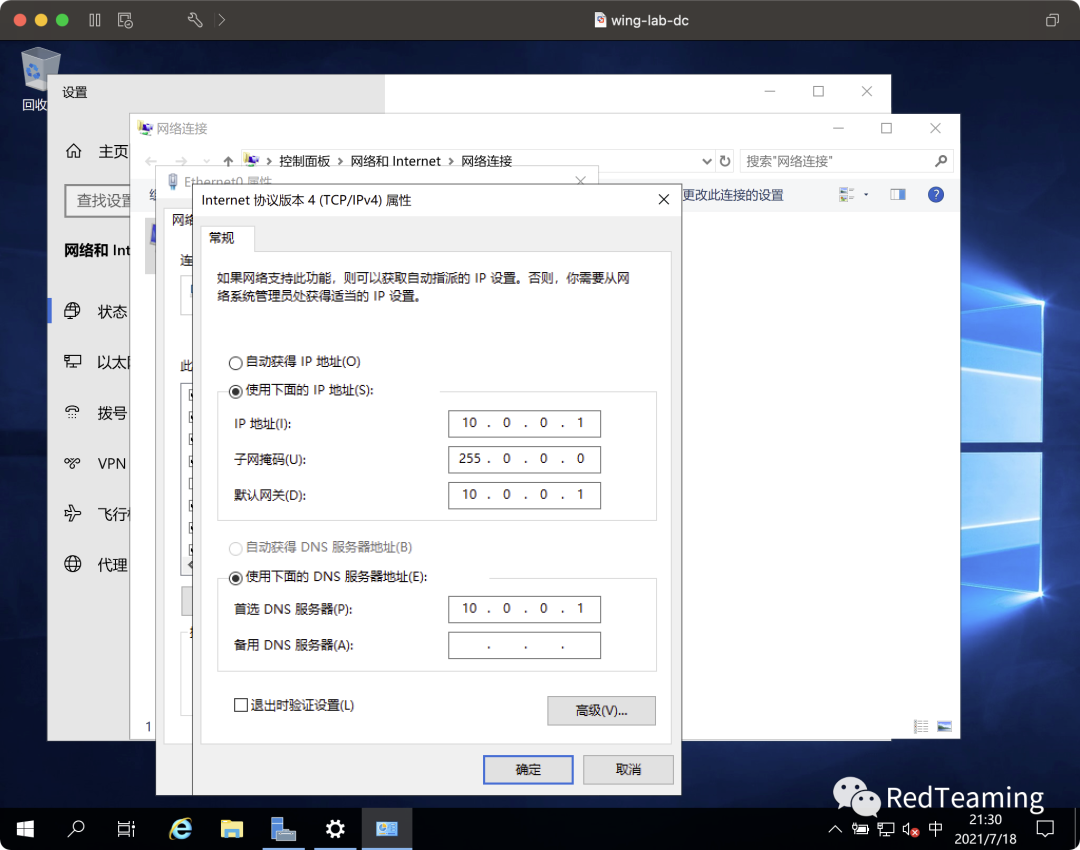This screenshot has height=850, width=1080.
Task: Click the home icon in Settings window
Action: (74, 151)
